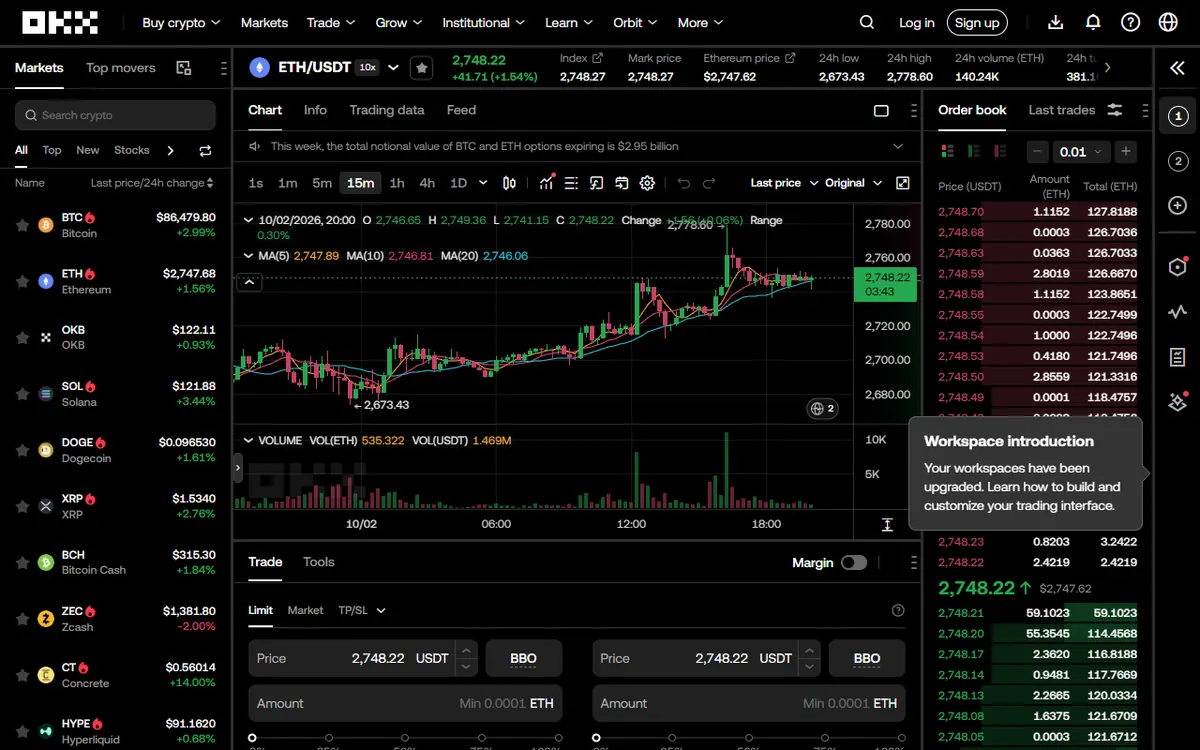Open the 0.01 depth precision dropdown
The height and width of the screenshot is (750, 1200).
[x=1080, y=152]
